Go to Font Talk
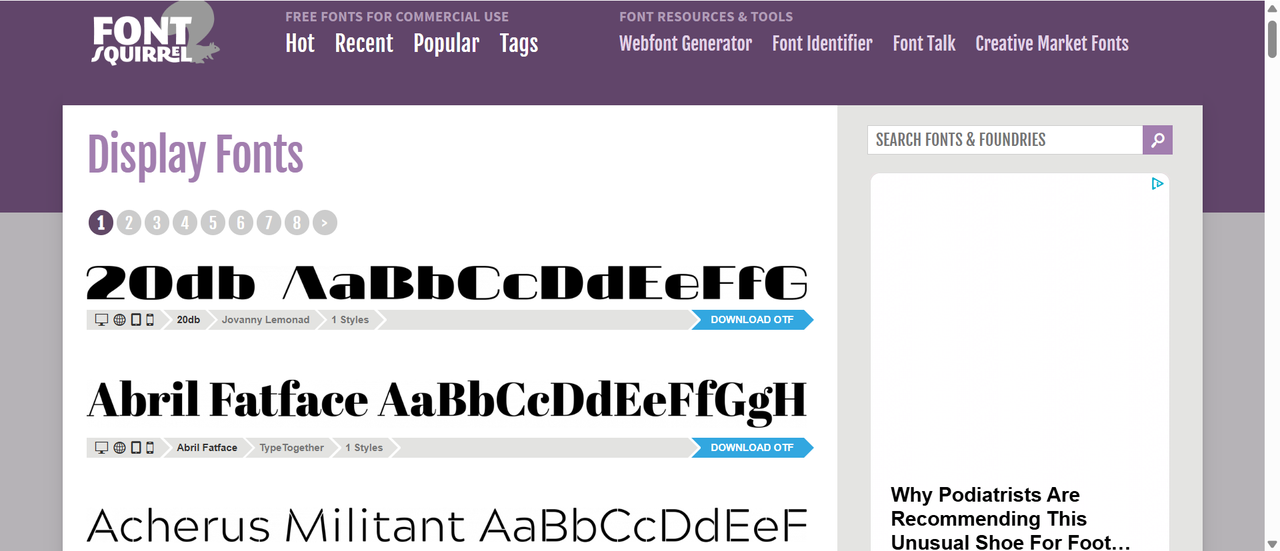The width and height of the screenshot is (1280, 551). pos(924,43)
